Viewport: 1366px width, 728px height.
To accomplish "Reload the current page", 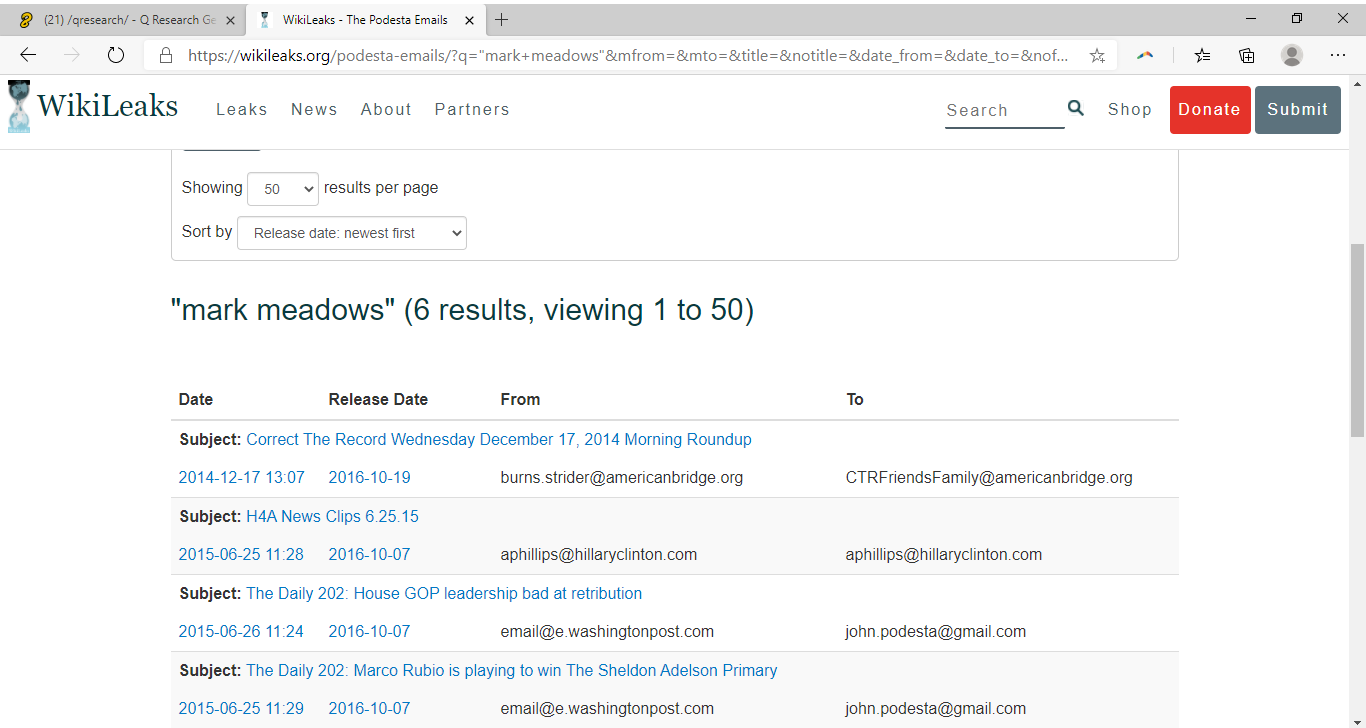I will [x=116, y=55].
